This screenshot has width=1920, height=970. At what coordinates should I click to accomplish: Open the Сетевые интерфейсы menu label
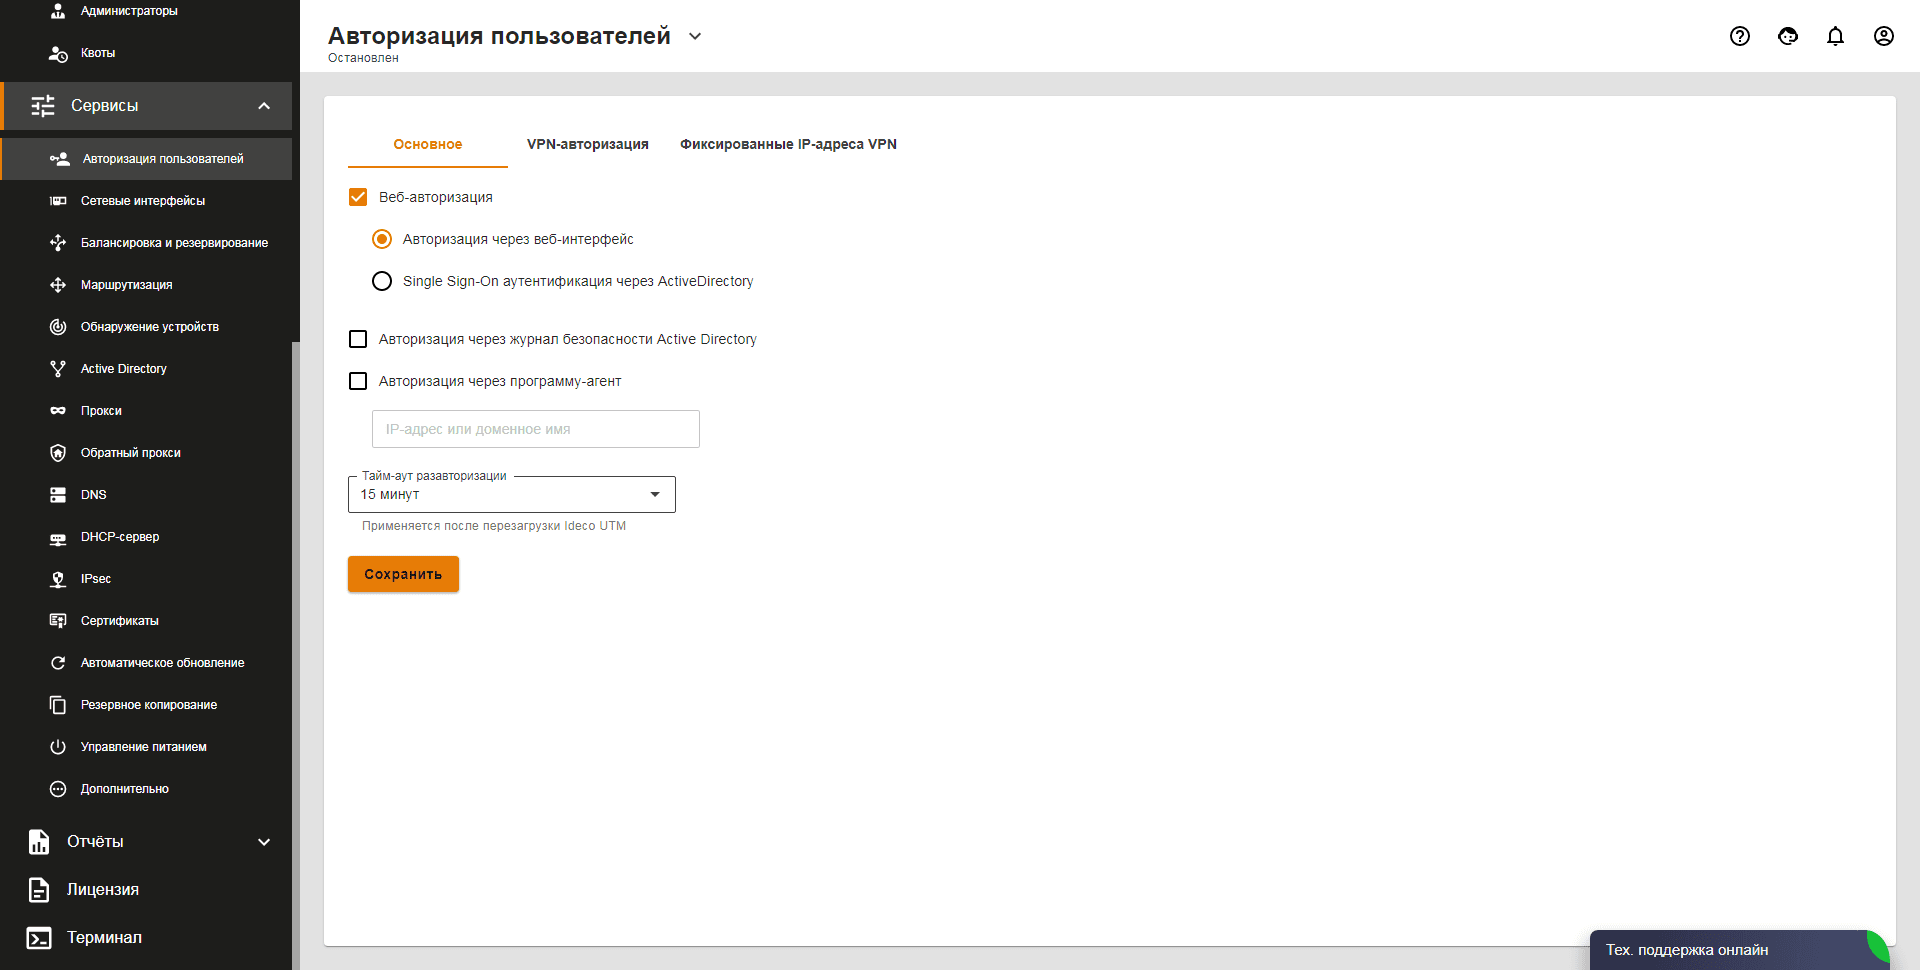(143, 201)
